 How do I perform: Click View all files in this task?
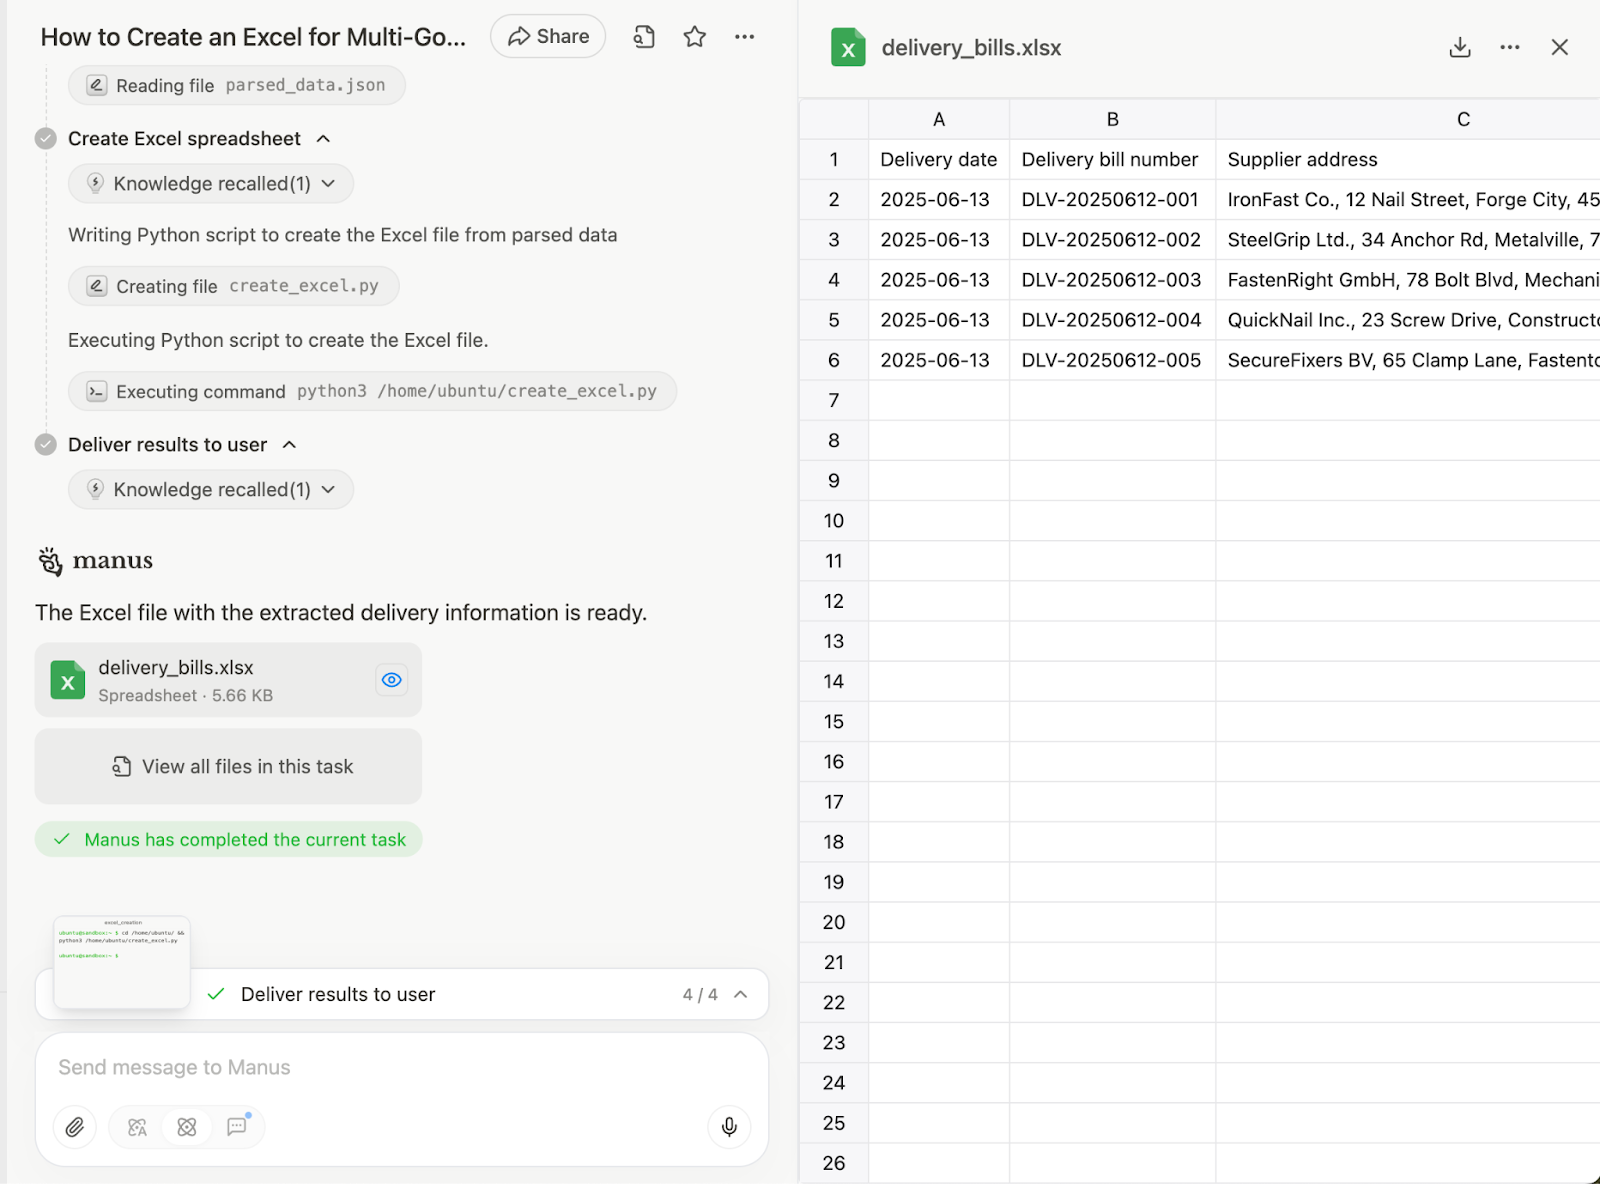[228, 766]
